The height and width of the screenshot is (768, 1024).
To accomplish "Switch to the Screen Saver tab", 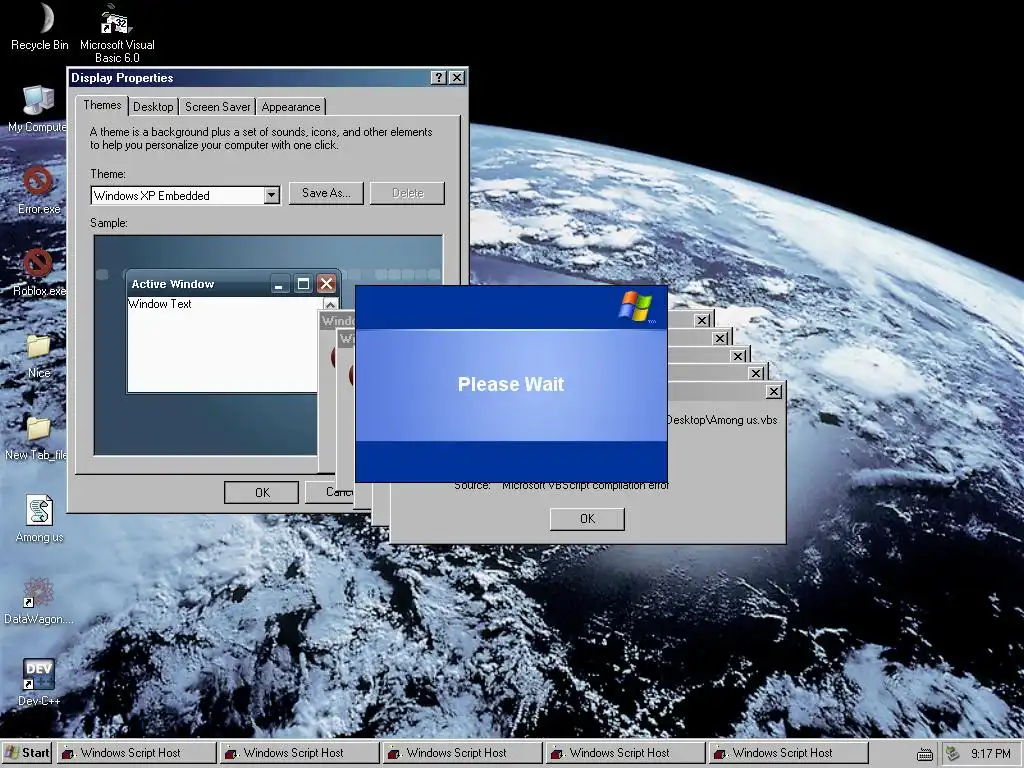I will pyautogui.click(x=217, y=107).
